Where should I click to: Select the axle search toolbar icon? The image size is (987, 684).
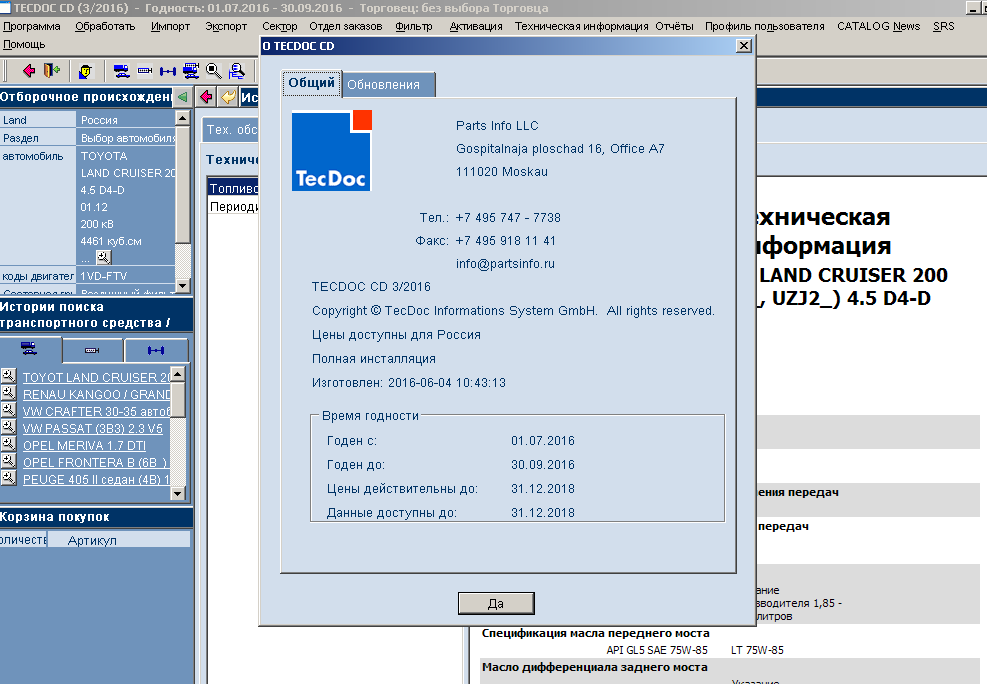167,71
